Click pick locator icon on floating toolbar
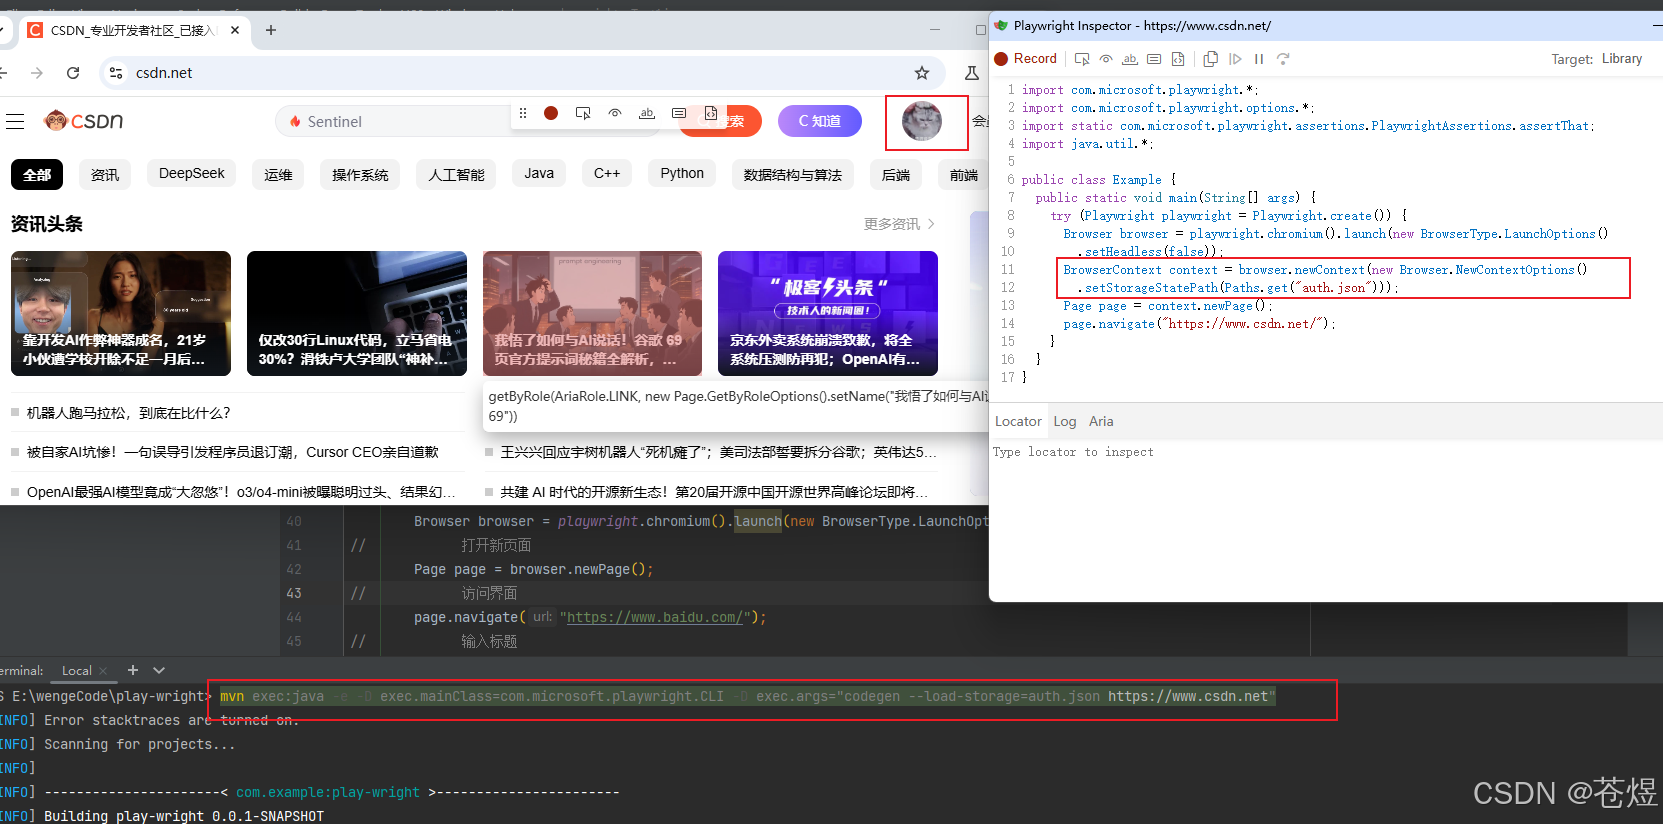Screen dimensions: 1663x824 tap(583, 113)
